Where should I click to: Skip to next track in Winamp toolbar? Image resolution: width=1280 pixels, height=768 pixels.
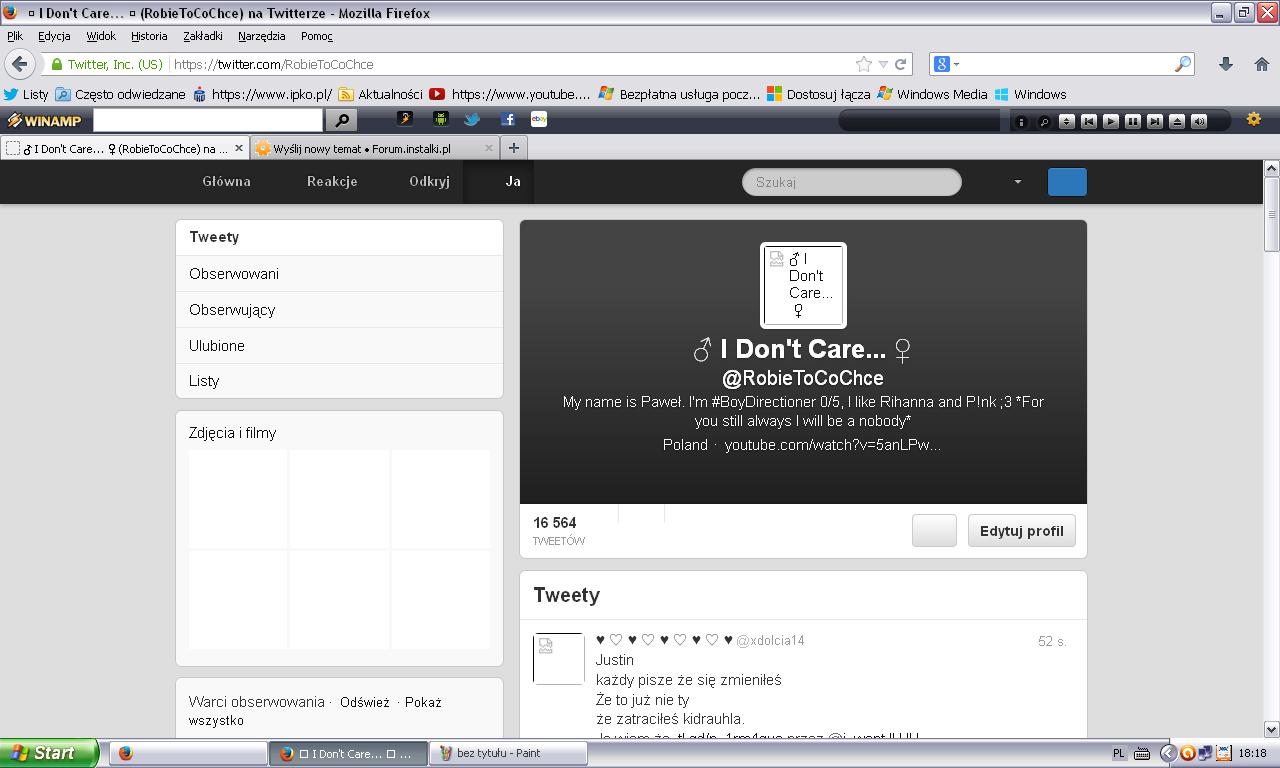(1155, 121)
